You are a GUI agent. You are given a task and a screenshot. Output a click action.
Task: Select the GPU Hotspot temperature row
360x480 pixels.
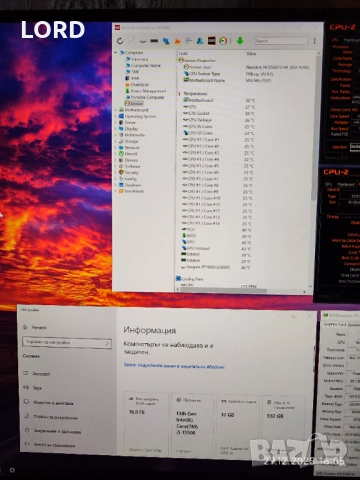coord(217,248)
